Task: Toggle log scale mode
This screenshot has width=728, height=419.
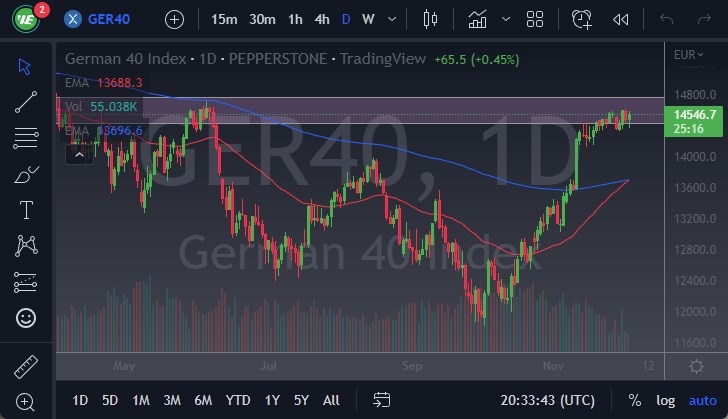Action: 665,400
